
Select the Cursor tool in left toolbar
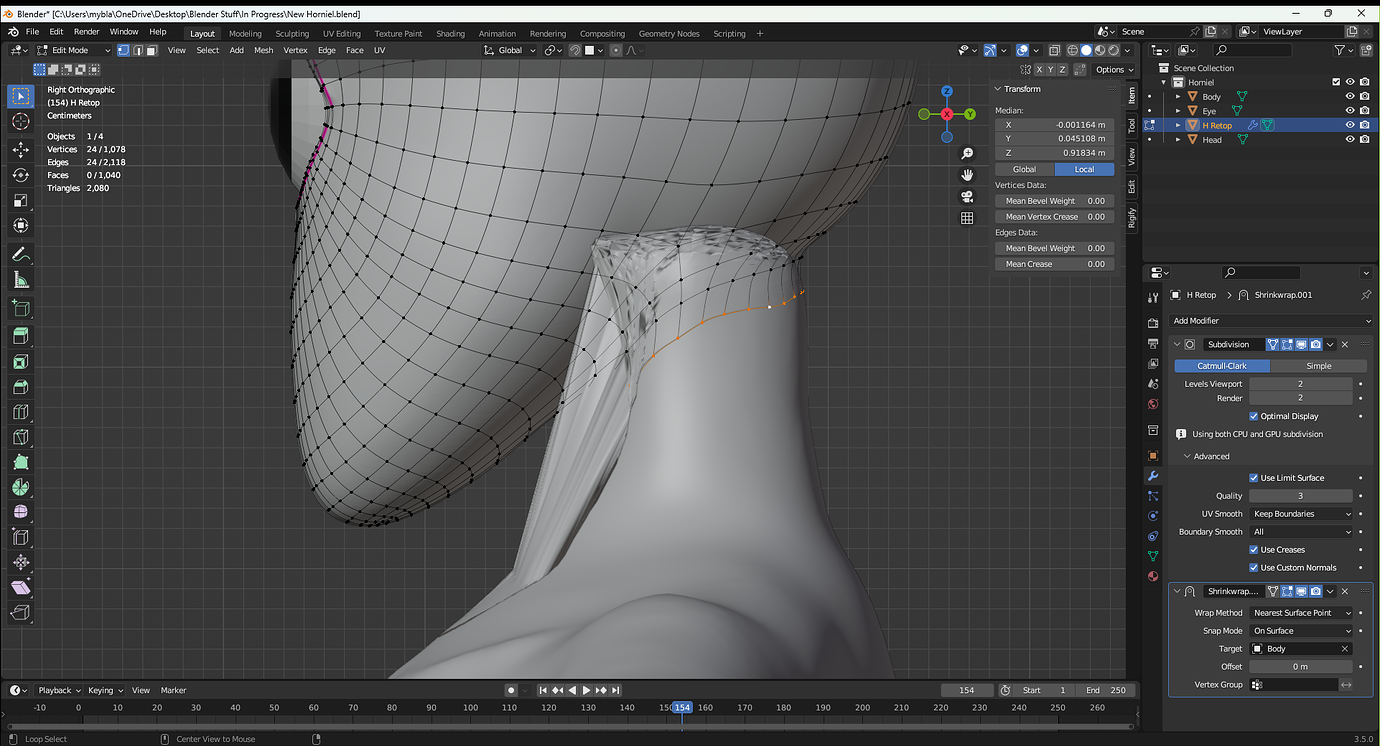tap(21, 121)
